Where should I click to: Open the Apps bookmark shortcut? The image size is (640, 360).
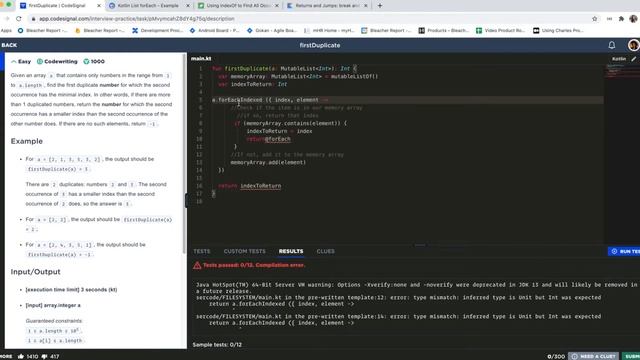[6, 31]
